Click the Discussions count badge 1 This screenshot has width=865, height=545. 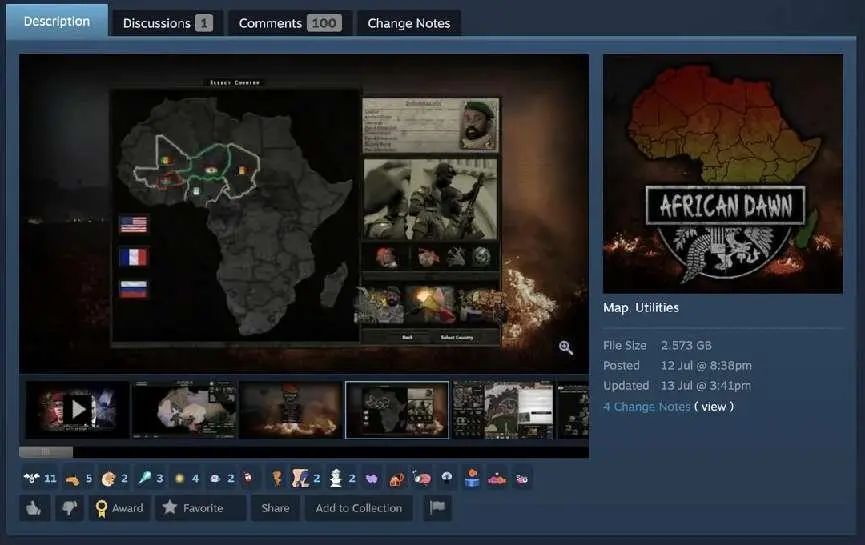coord(204,23)
